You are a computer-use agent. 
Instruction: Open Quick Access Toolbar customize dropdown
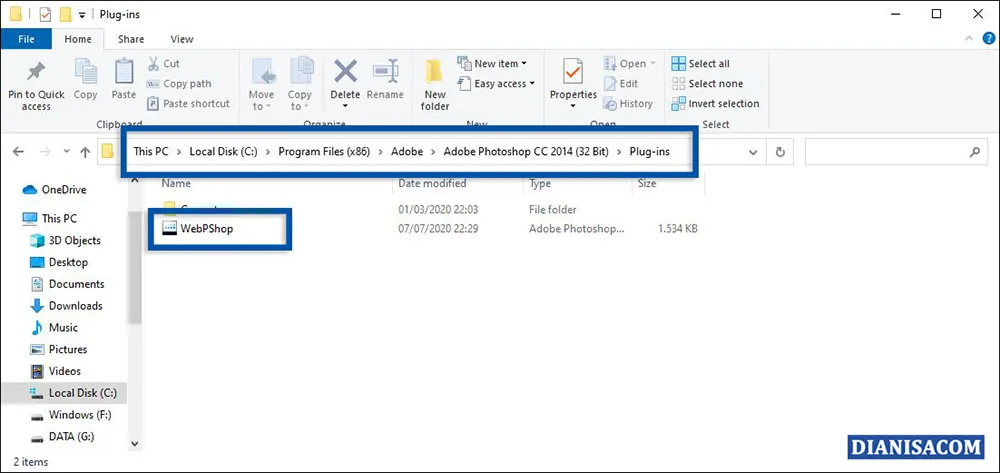click(x=82, y=14)
